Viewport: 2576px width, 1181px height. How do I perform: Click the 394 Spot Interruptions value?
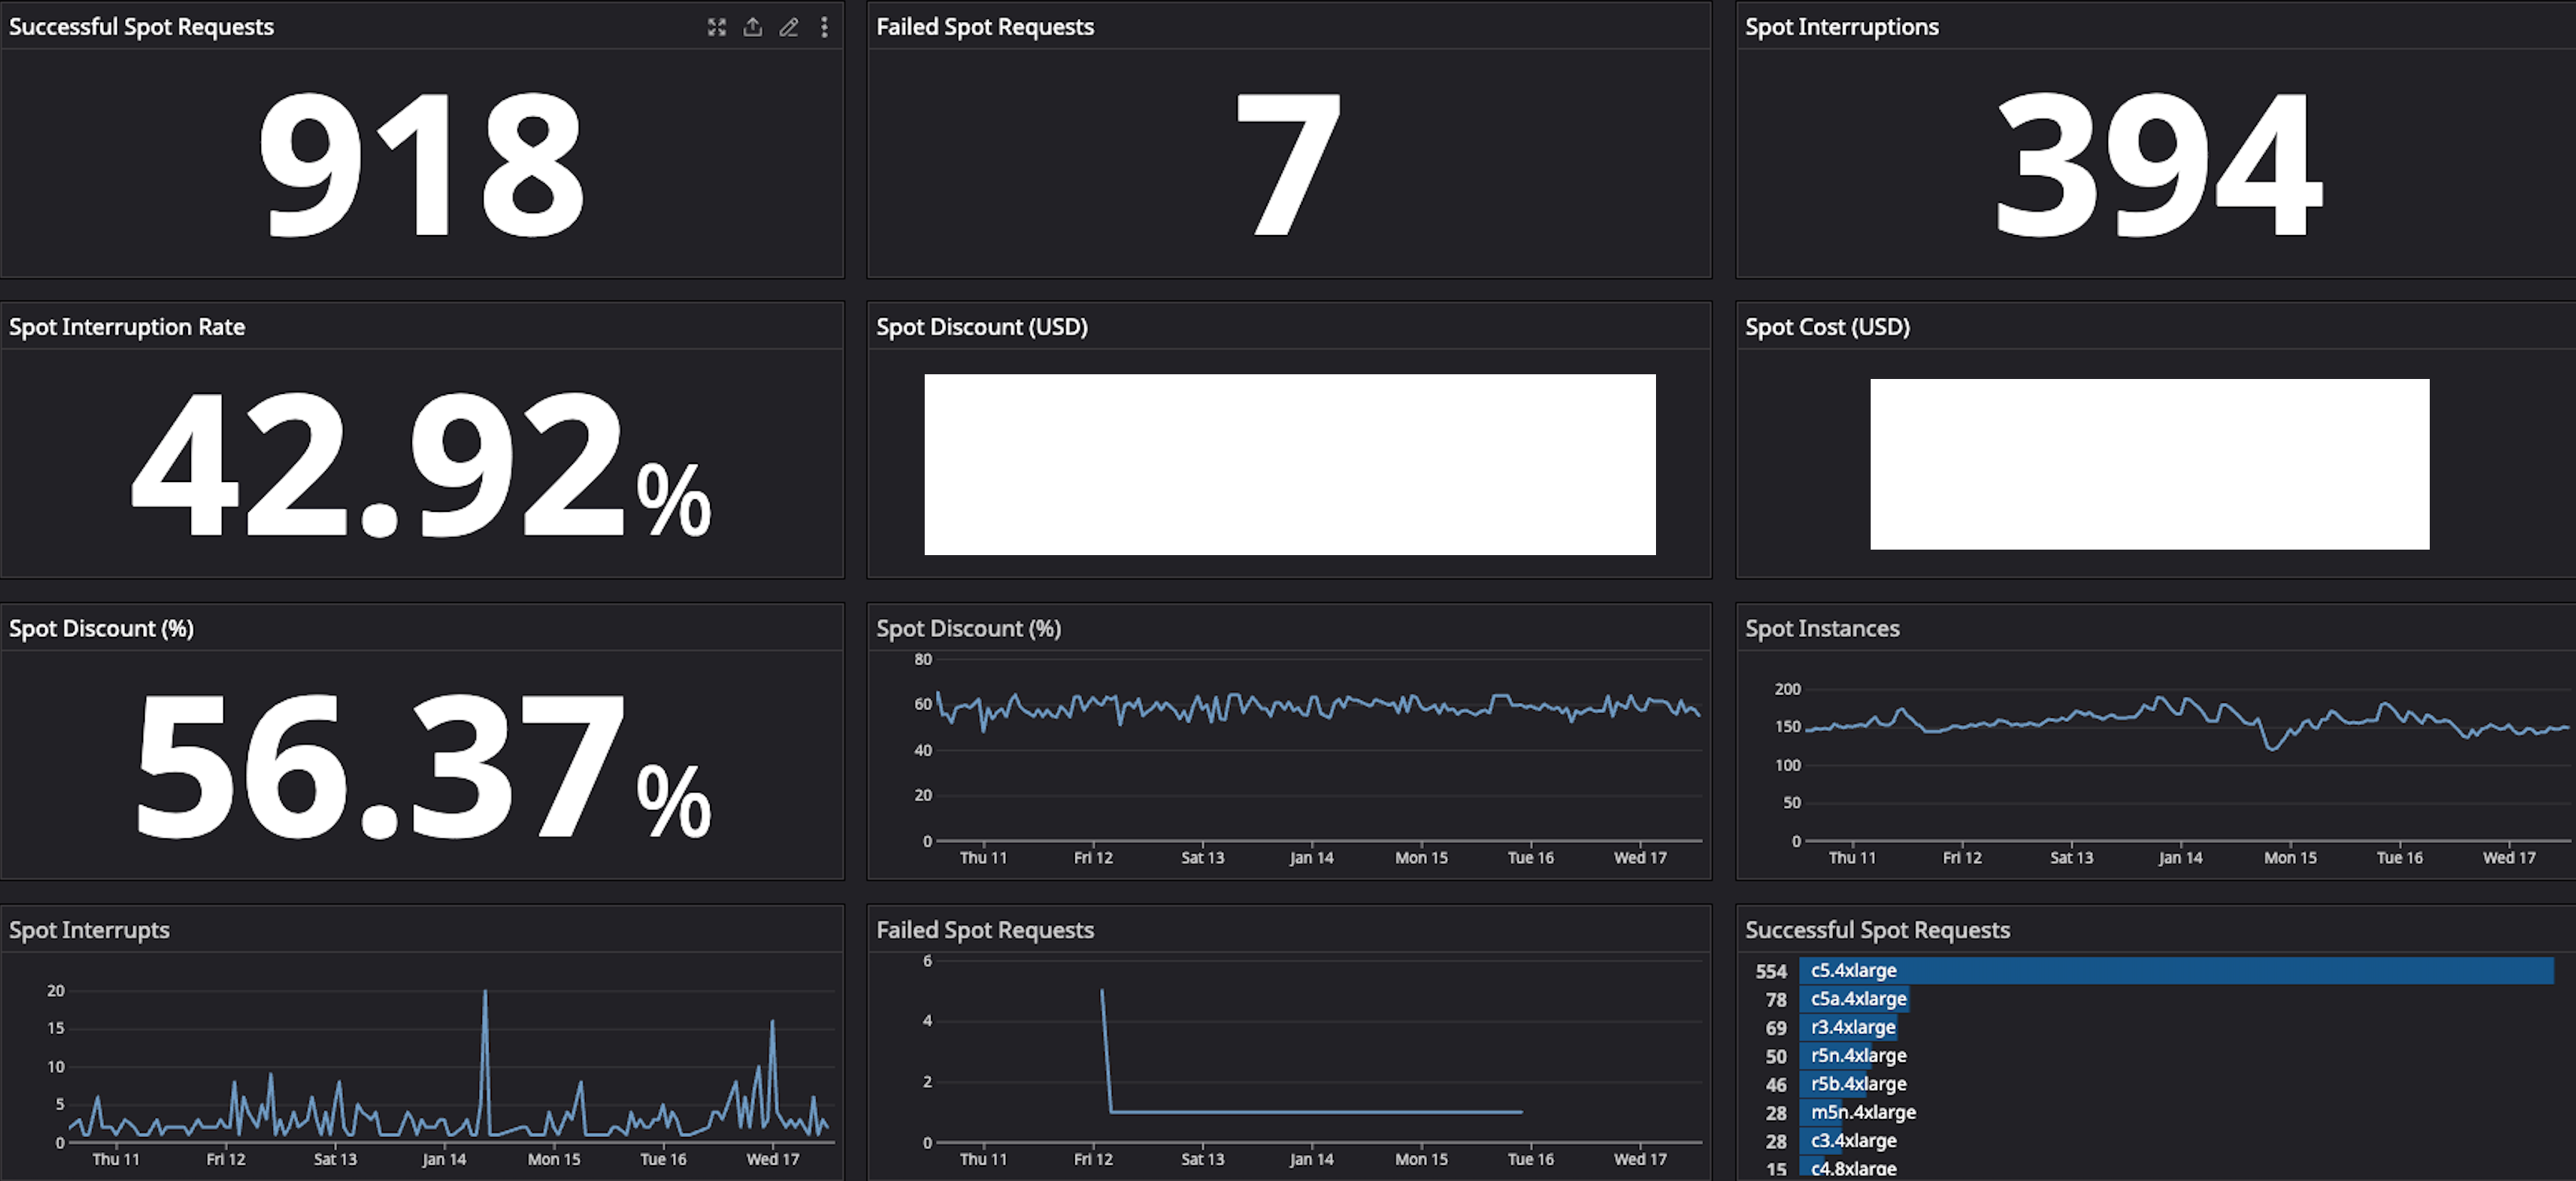pos(2157,165)
